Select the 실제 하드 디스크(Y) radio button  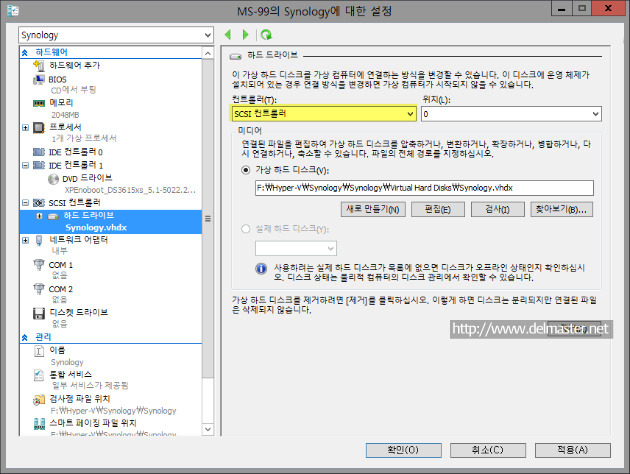click(245, 229)
